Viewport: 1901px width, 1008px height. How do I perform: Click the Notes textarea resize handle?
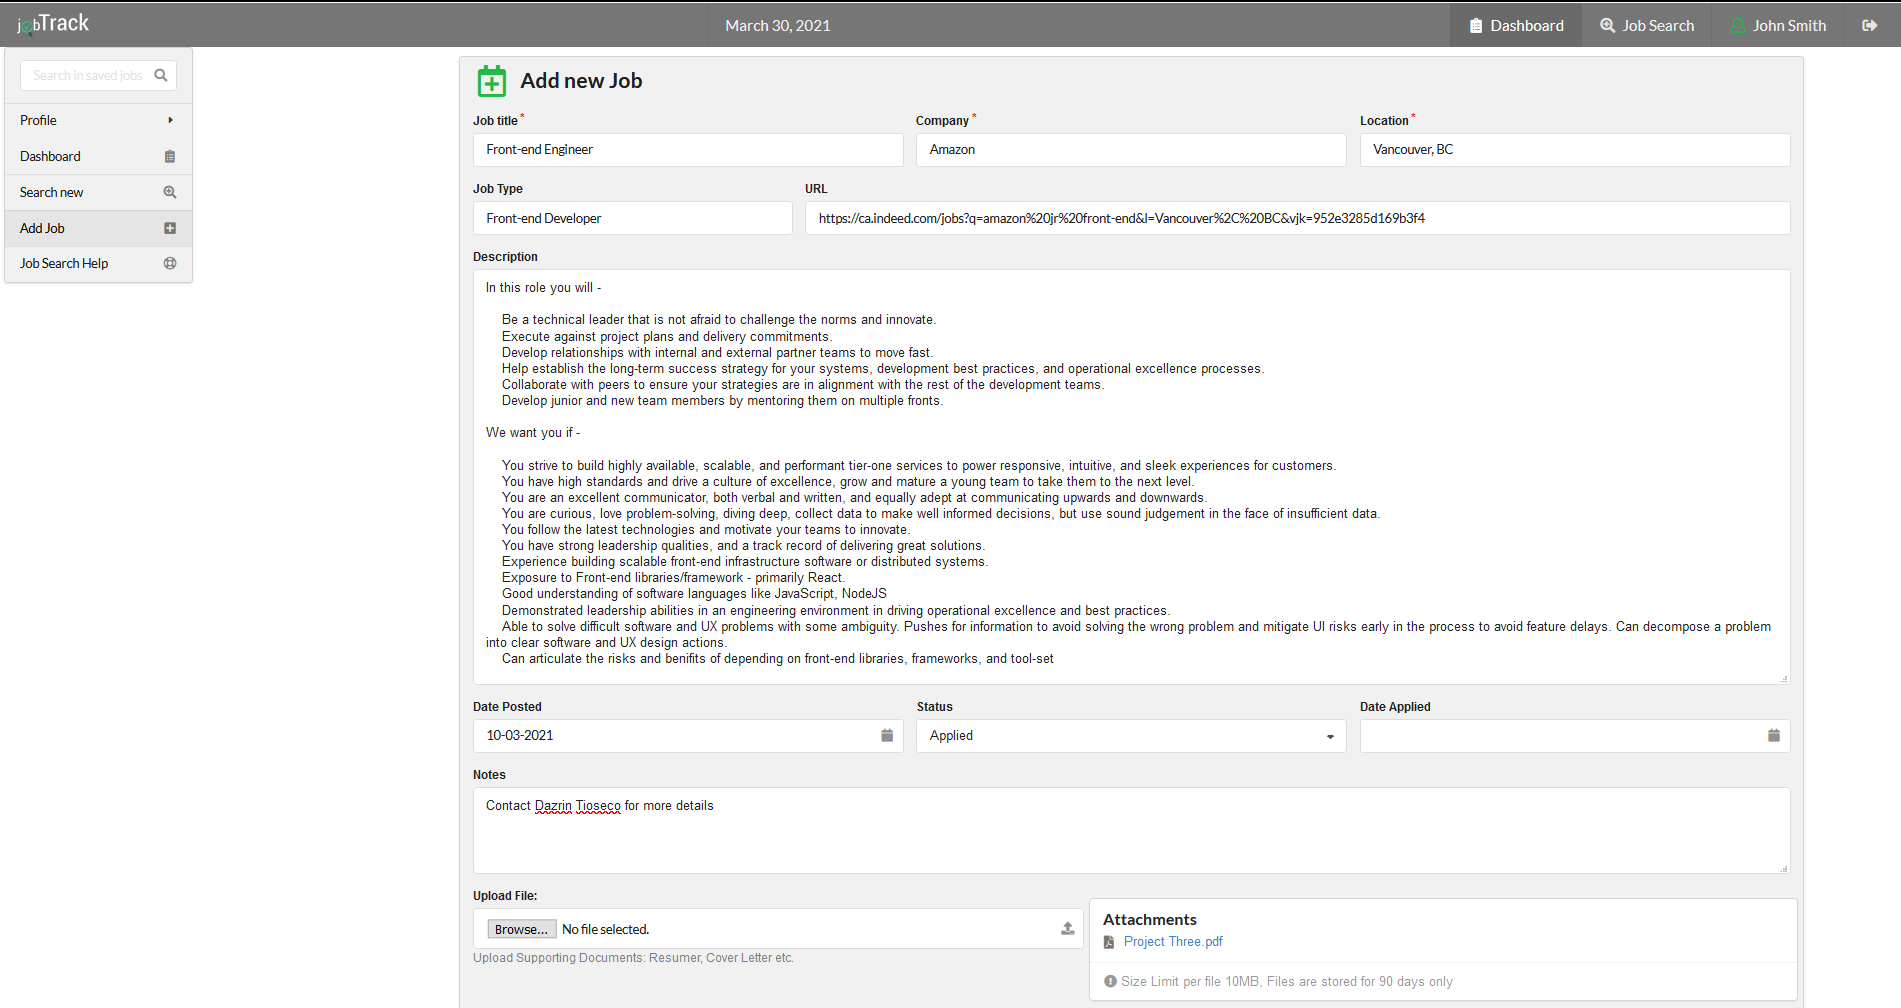(x=1784, y=868)
